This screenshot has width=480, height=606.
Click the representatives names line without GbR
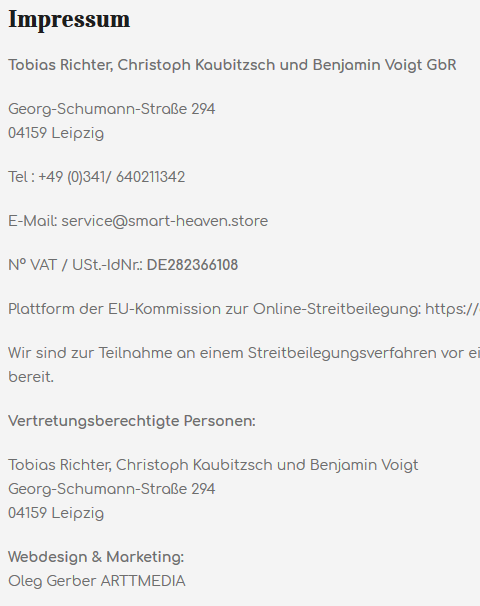click(213, 465)
